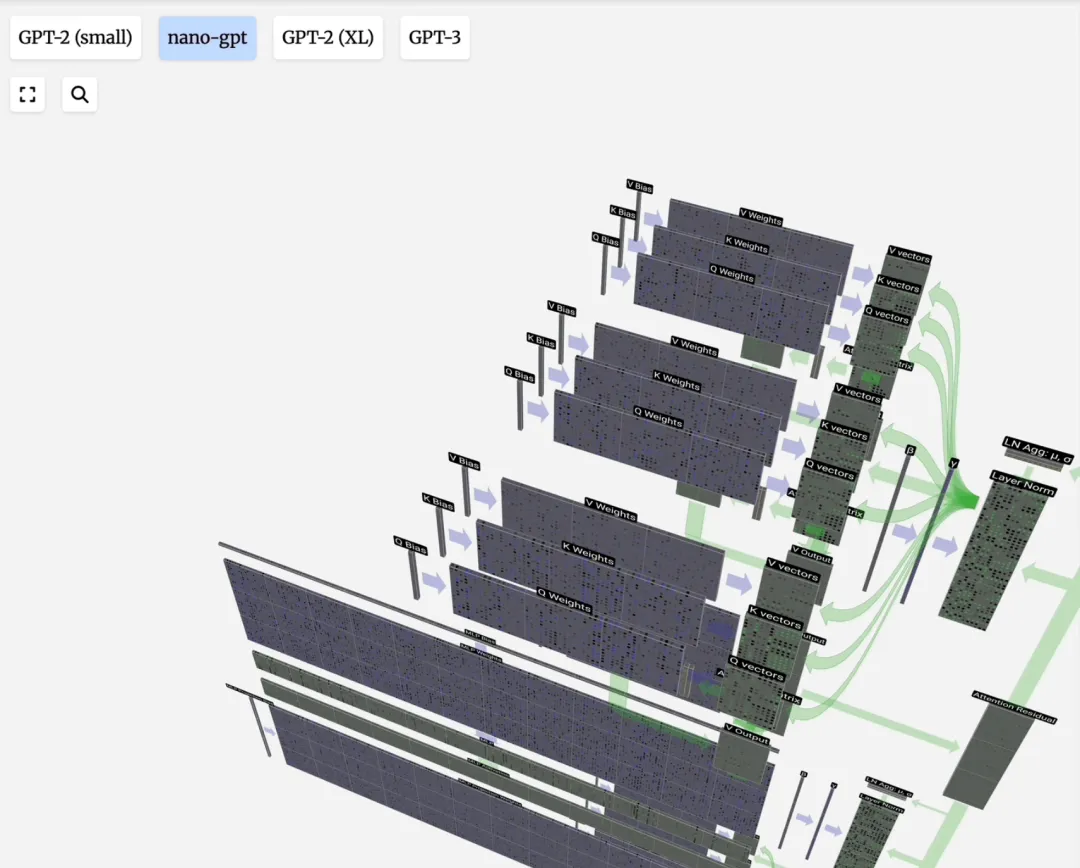Image resolution: width=1080 pixels, height=868 pixels.
Task: Click the lowest V Output label
Action: click(x=746, y=734)
